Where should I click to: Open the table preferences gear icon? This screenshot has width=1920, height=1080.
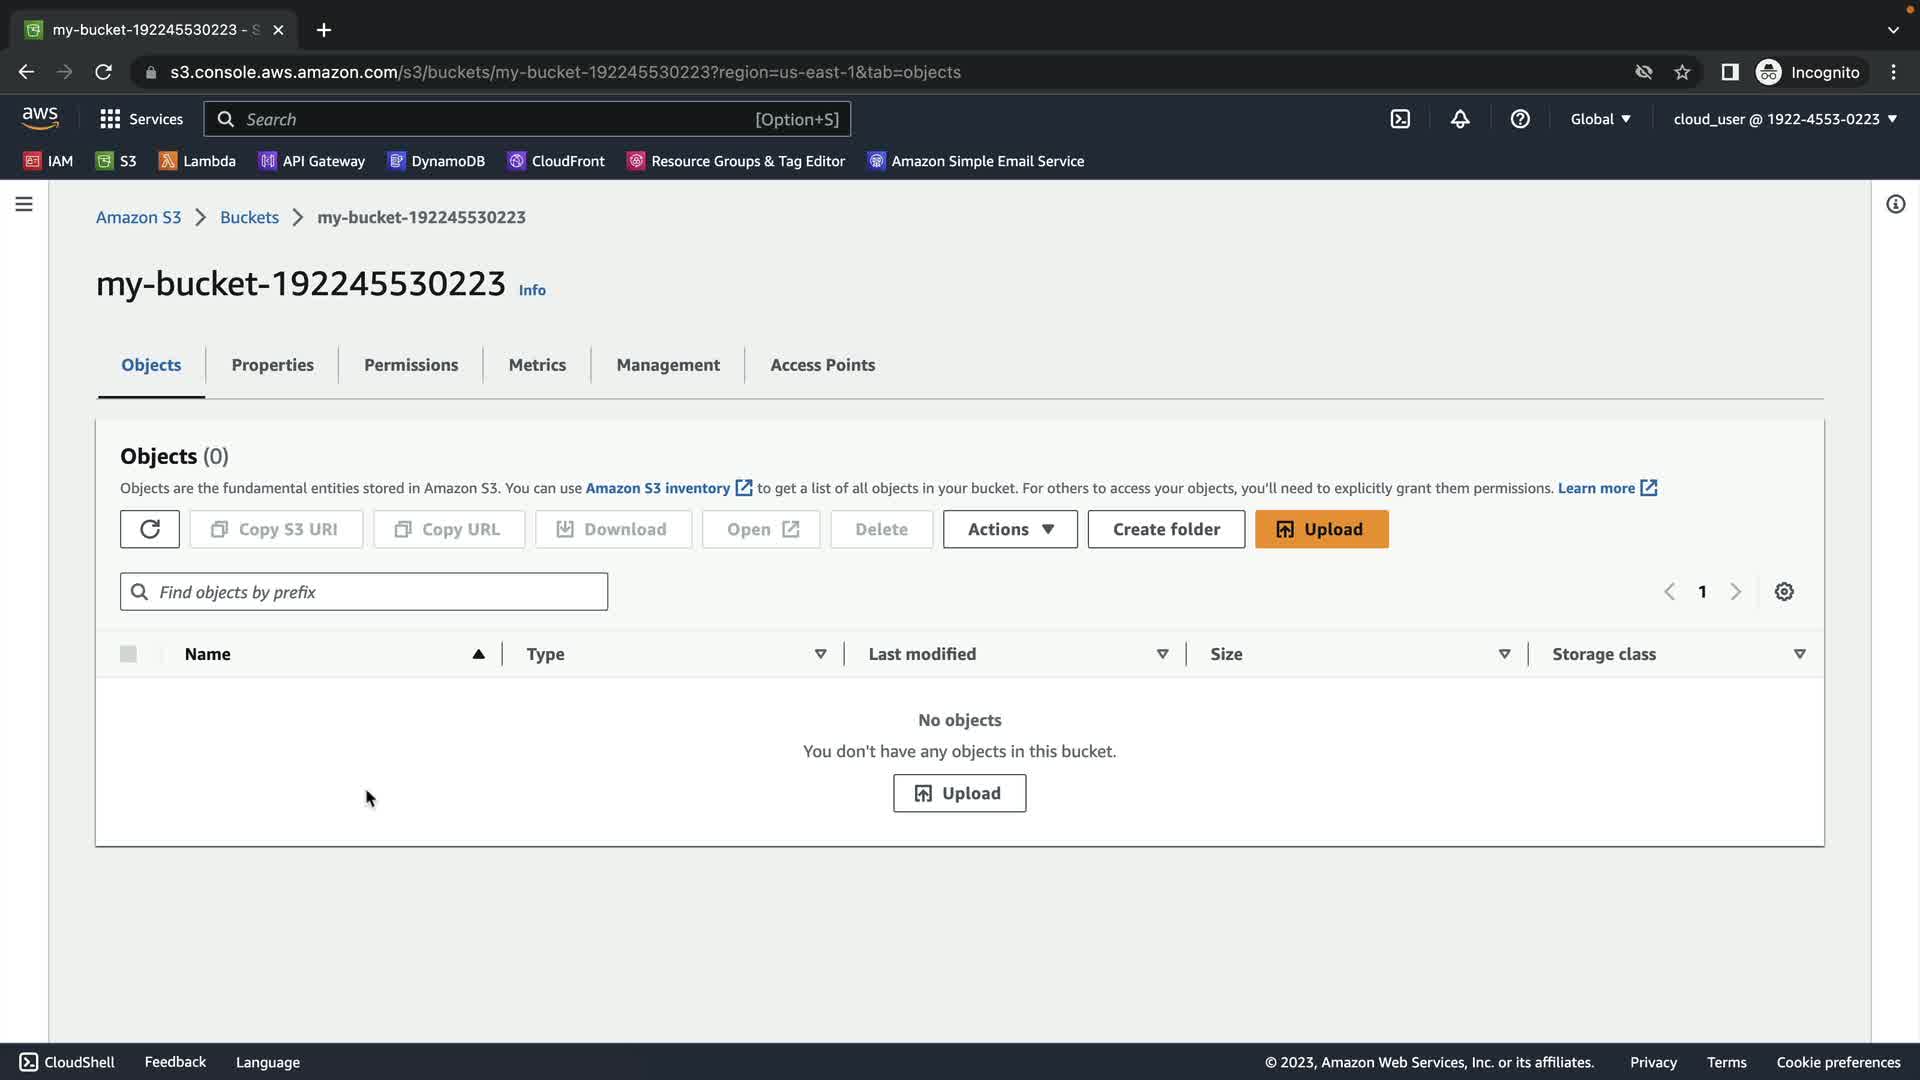pos(1784,592)
